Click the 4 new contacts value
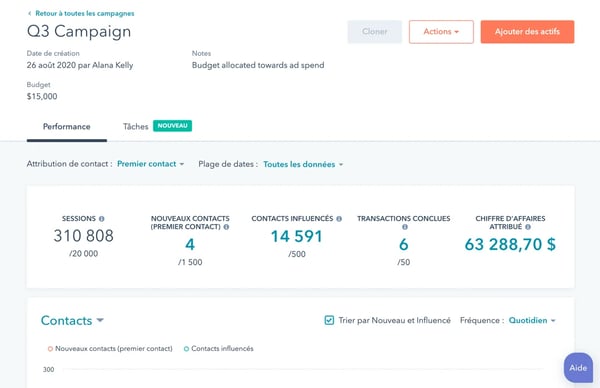Image resolution: width=600 pixels, height=388 pixels. pyautogui.click(x=190, y=245)
